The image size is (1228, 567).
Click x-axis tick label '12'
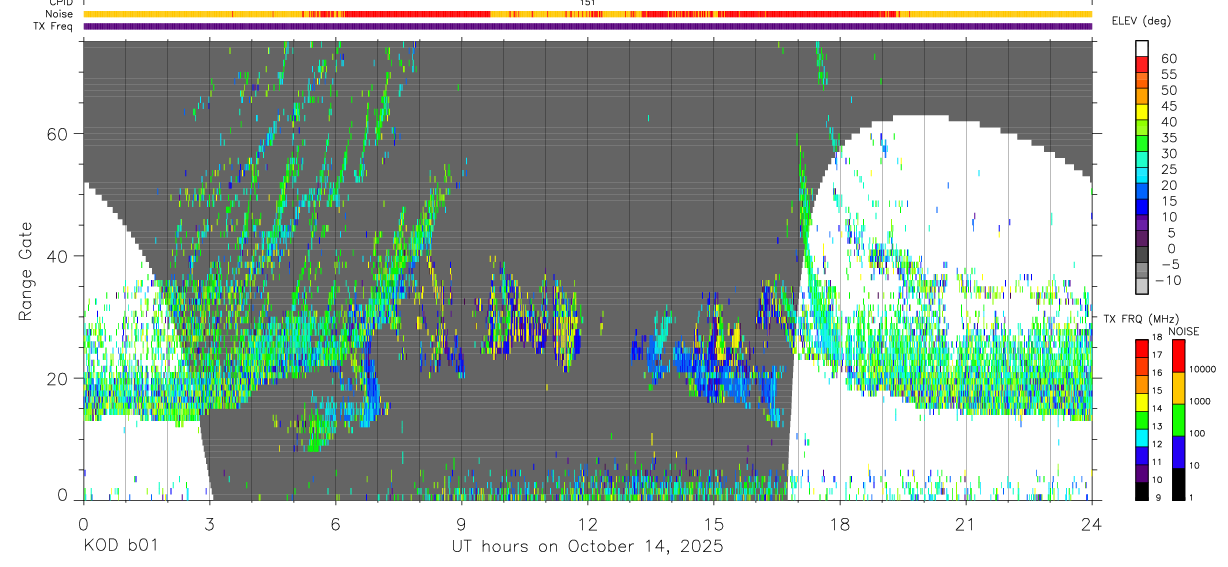pyautogui.click(x=587, y=524)
